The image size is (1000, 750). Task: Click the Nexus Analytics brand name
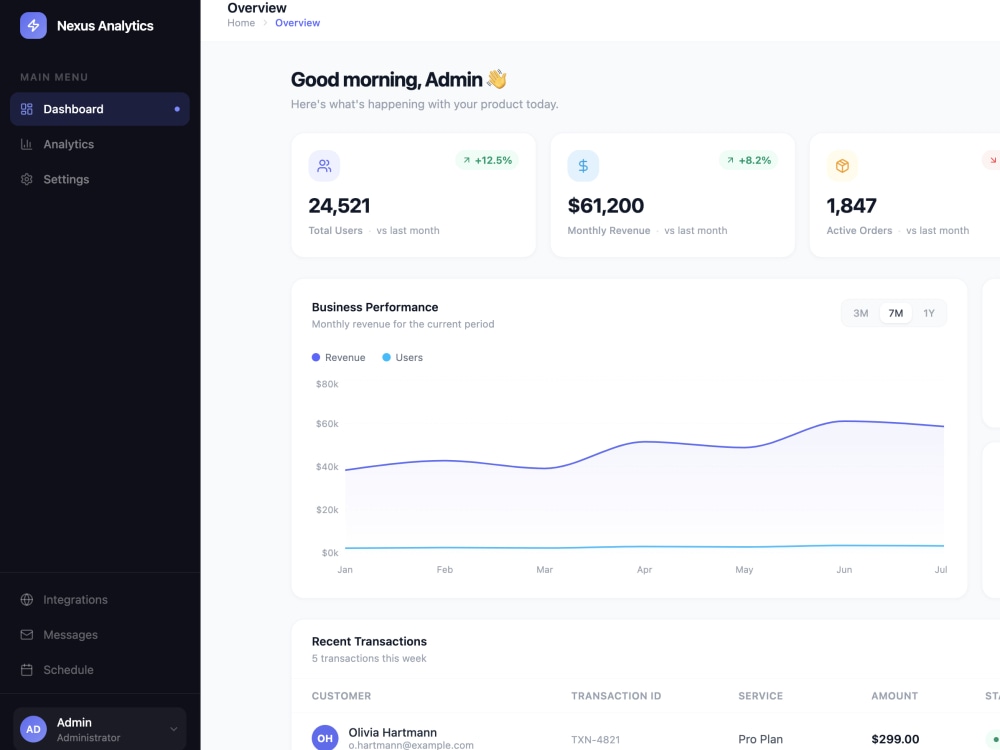[105, 26]
